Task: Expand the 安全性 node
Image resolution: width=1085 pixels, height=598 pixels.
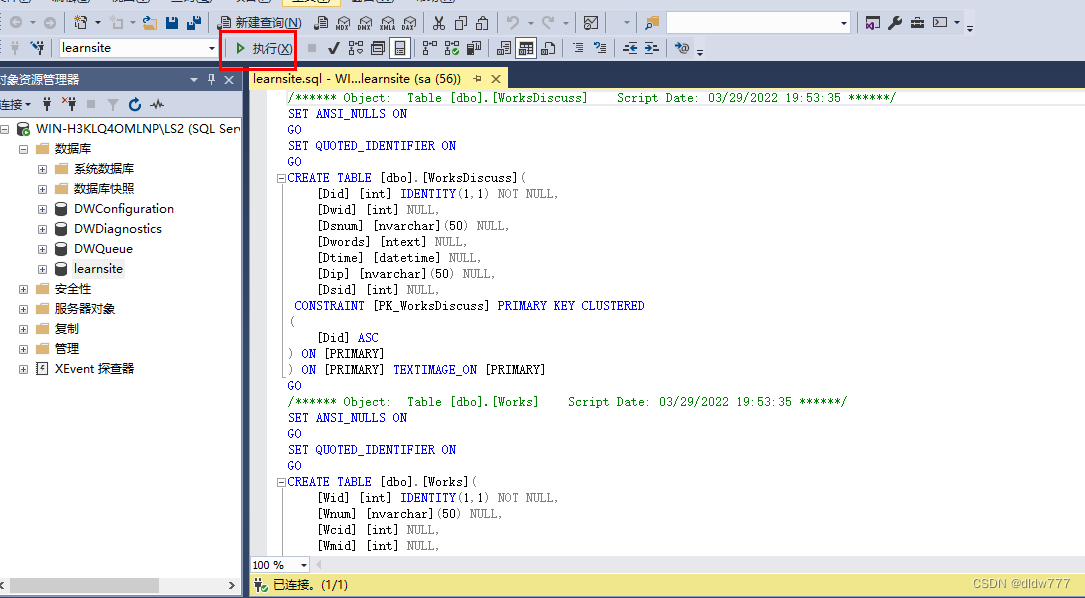Action: (x=22, y=288)
